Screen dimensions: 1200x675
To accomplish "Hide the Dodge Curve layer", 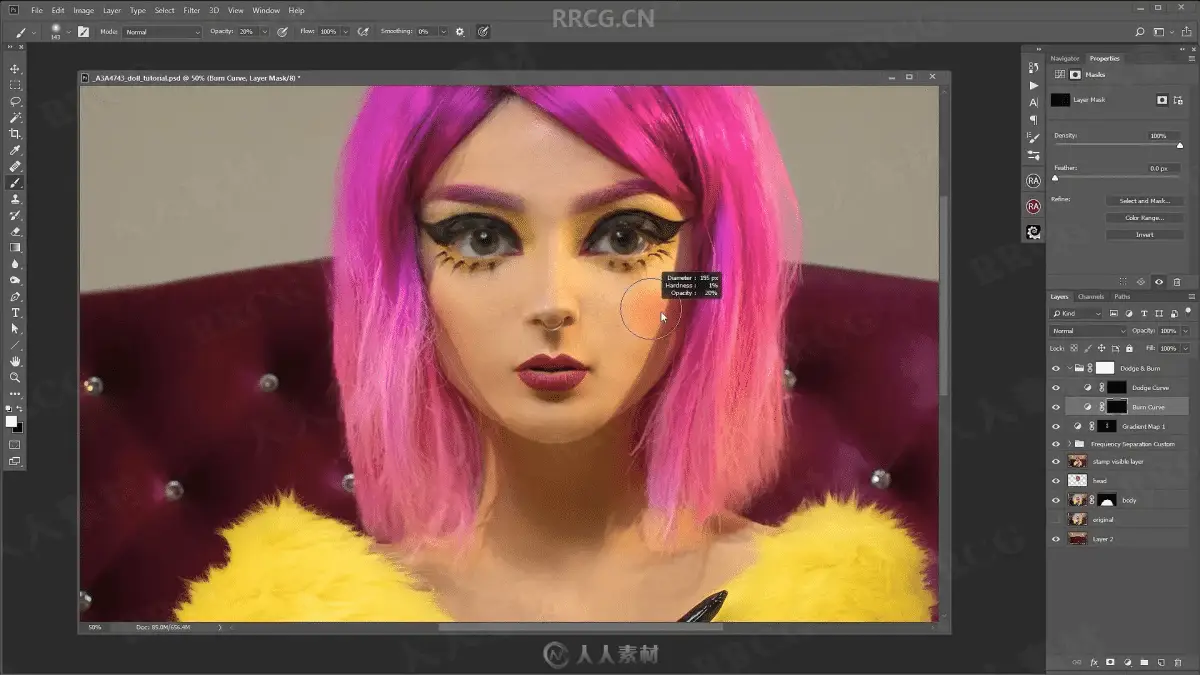I will (1055, 387).
